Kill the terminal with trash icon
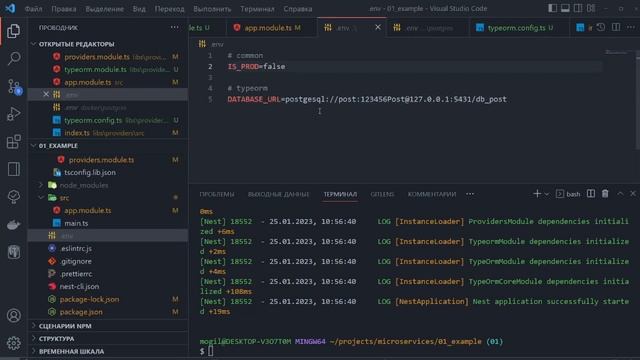Screen dimensions: 640x360 point(605,194)
